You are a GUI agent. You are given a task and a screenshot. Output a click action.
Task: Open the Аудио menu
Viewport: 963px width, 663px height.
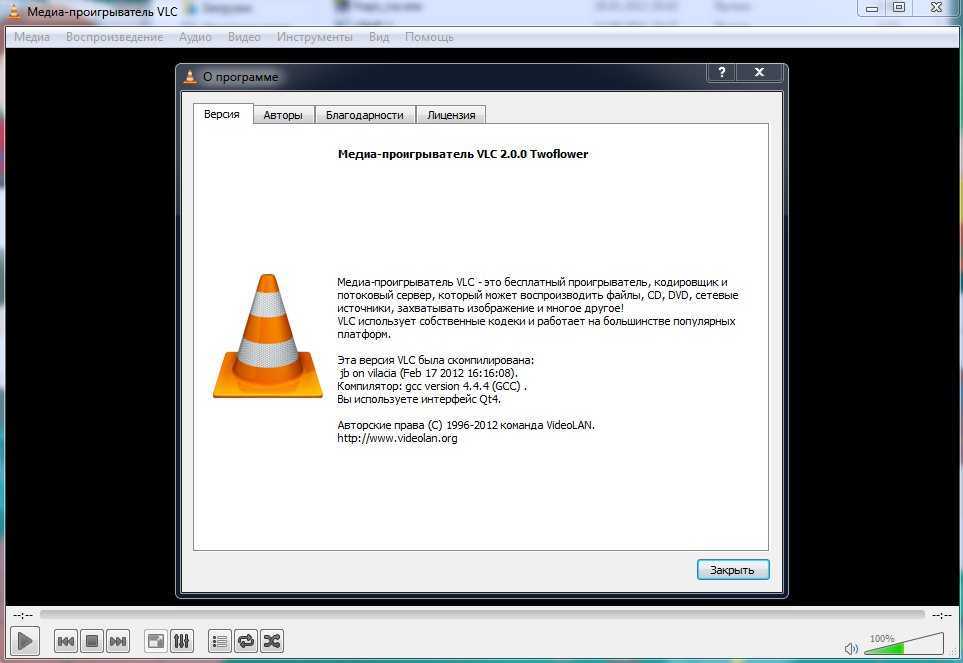(195, 37)
